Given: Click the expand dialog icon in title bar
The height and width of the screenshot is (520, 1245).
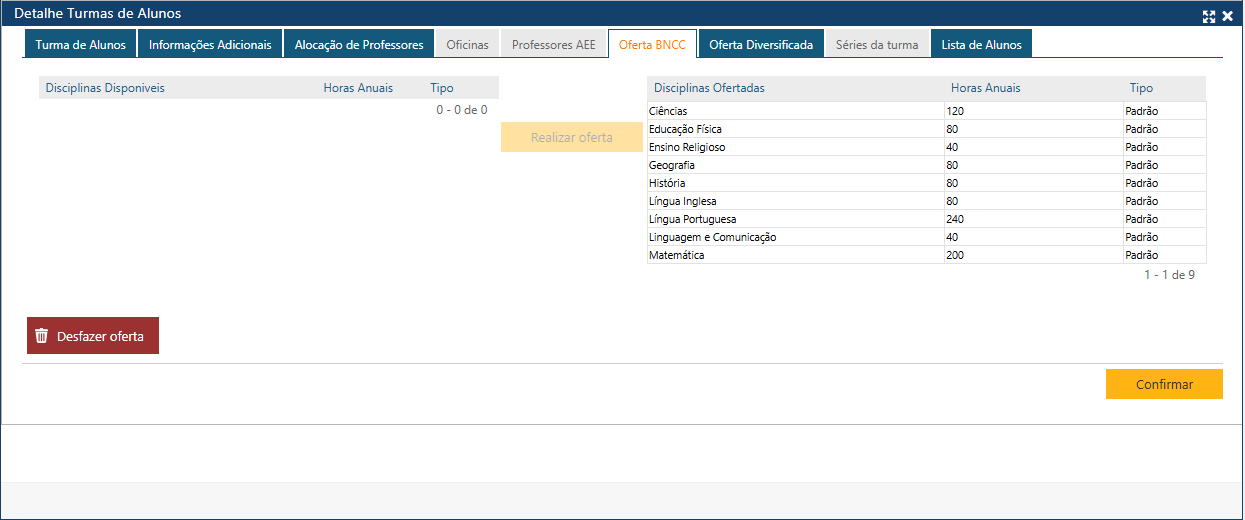Looking at the screenshot, I should 1209,16.
